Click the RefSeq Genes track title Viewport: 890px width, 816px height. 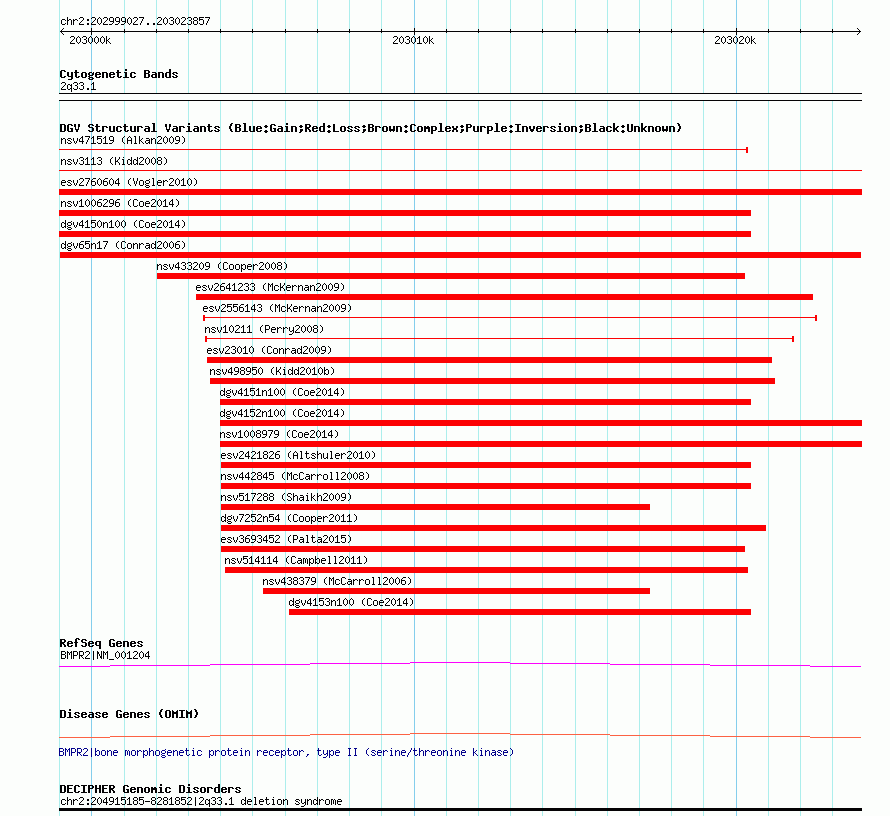point(101,643)
